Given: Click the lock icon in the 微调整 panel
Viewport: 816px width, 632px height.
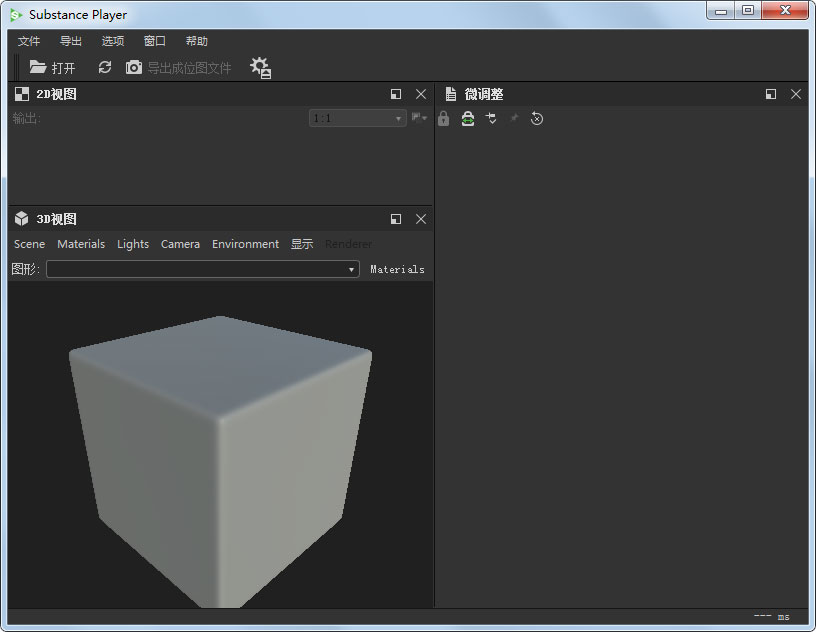Looking at the screenshot, I should [x=443, y=118].
